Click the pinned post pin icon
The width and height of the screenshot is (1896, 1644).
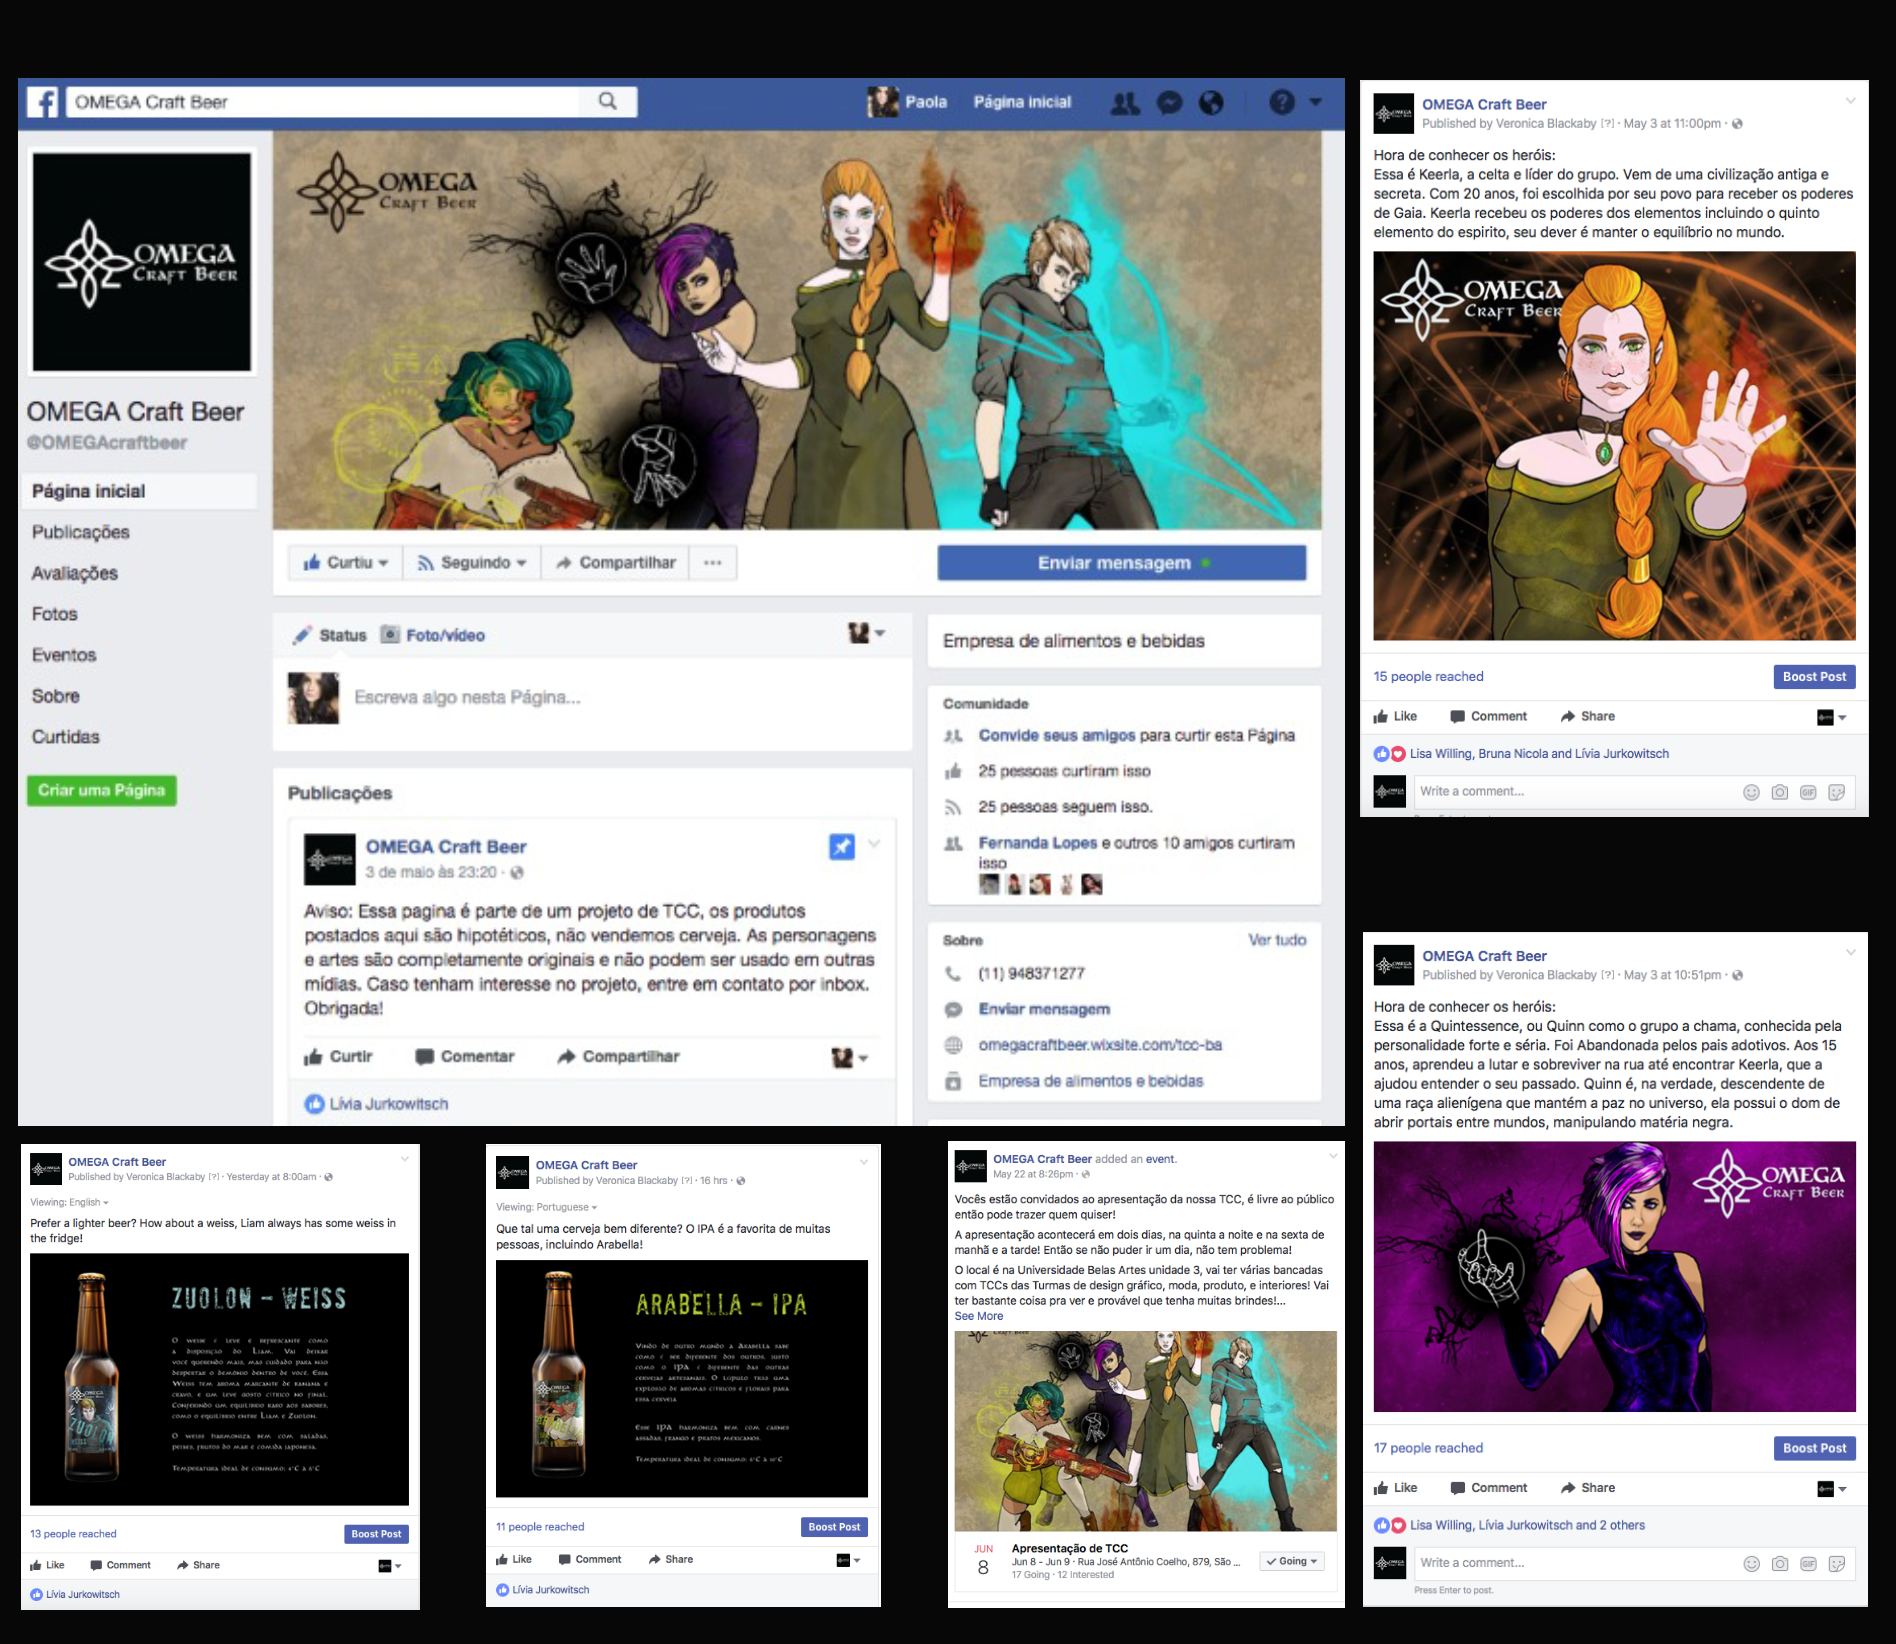pyautogui.click(x=842, y=846)
